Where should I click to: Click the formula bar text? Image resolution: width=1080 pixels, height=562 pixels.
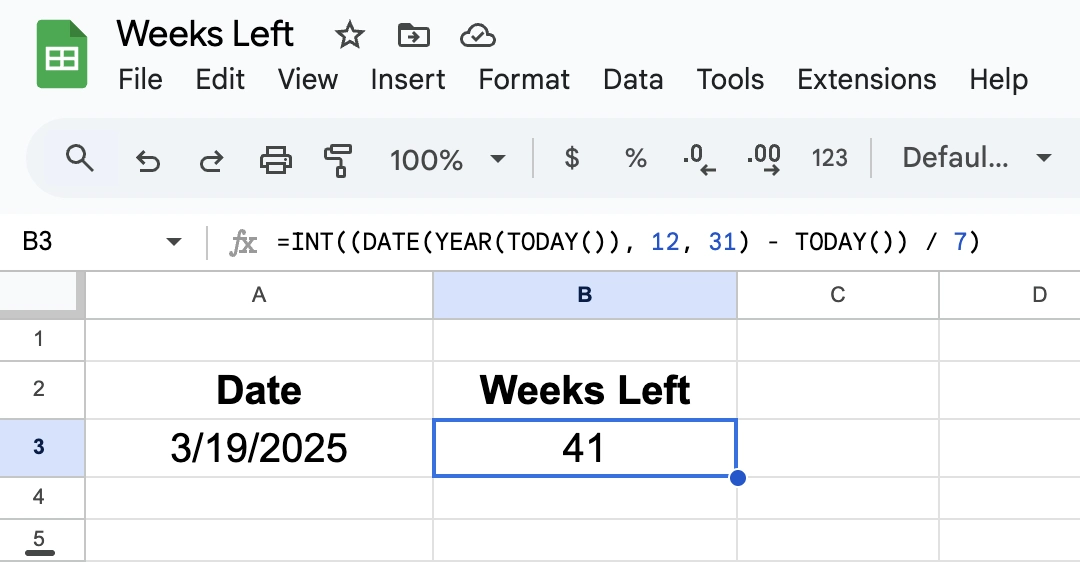[x=630, y=242]
